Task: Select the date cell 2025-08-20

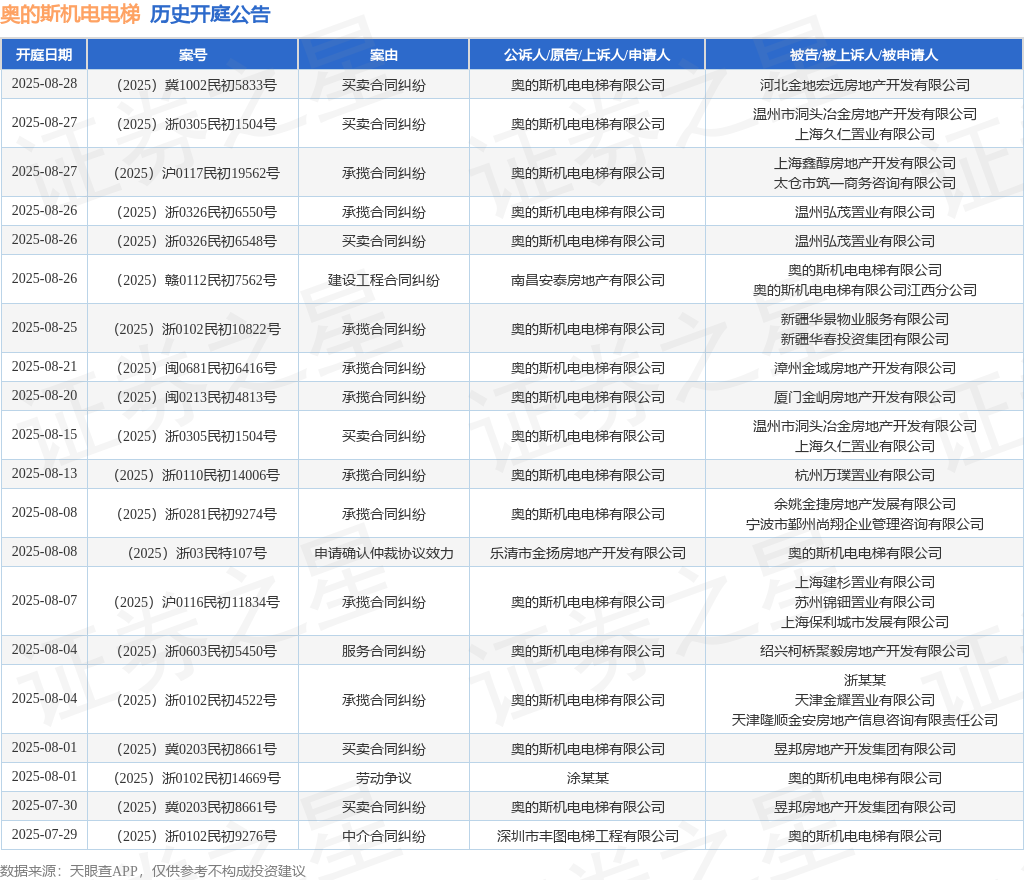Action: (44, 396)
